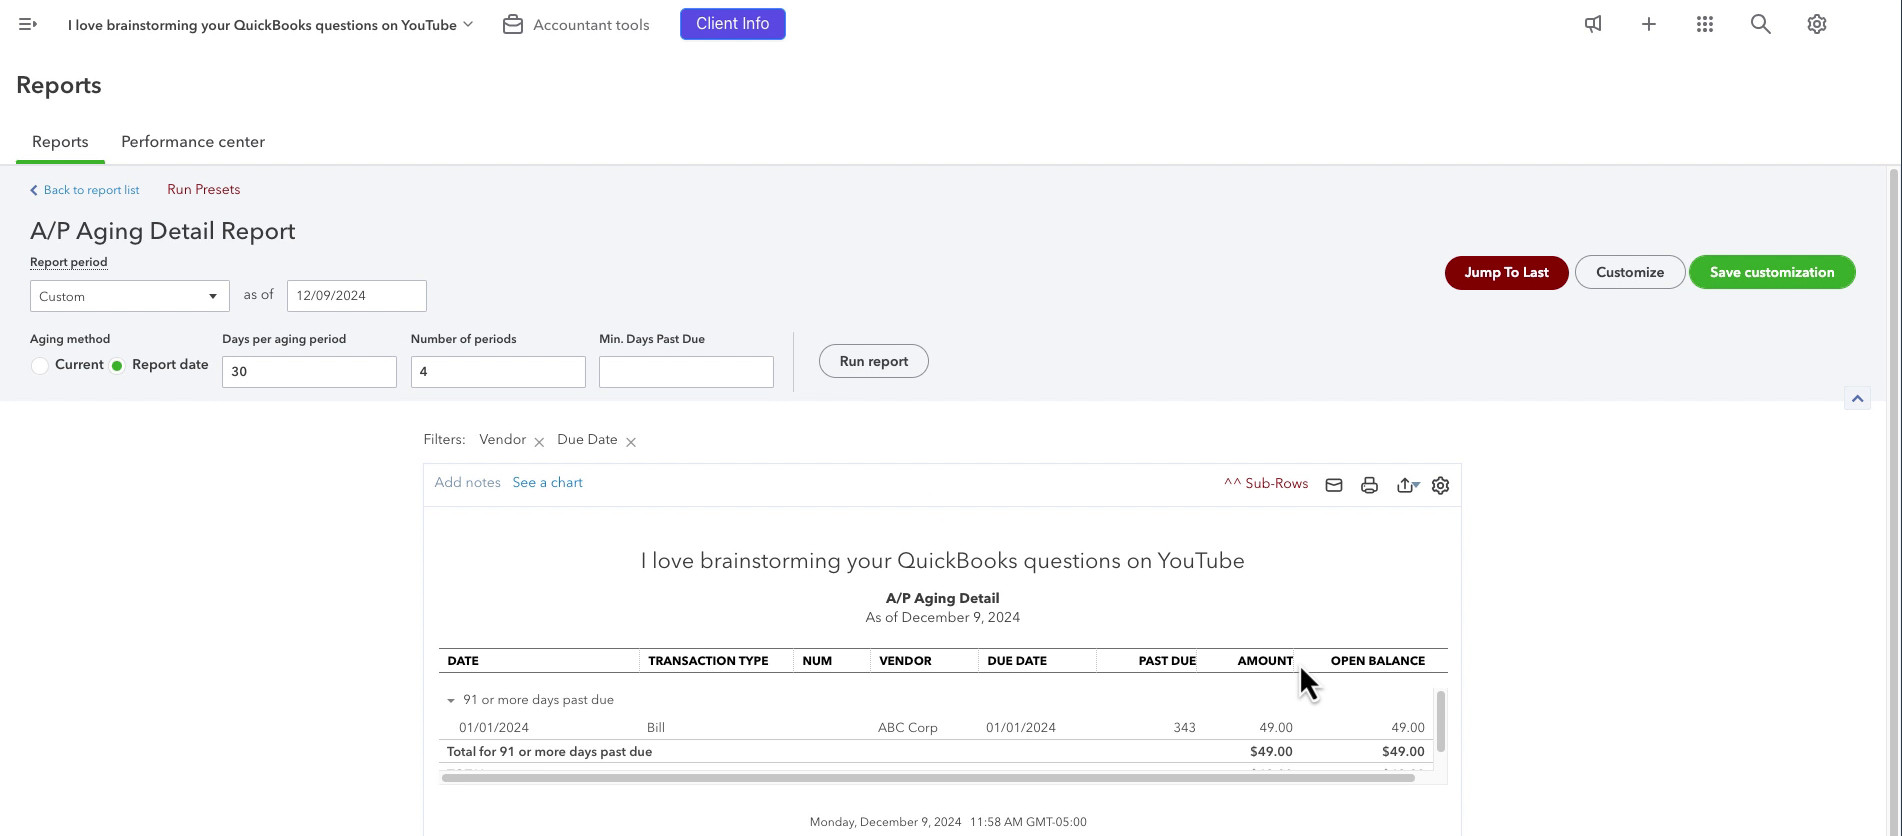
Task: Print the report via printer icon
Action: (x=1369, y=485)
